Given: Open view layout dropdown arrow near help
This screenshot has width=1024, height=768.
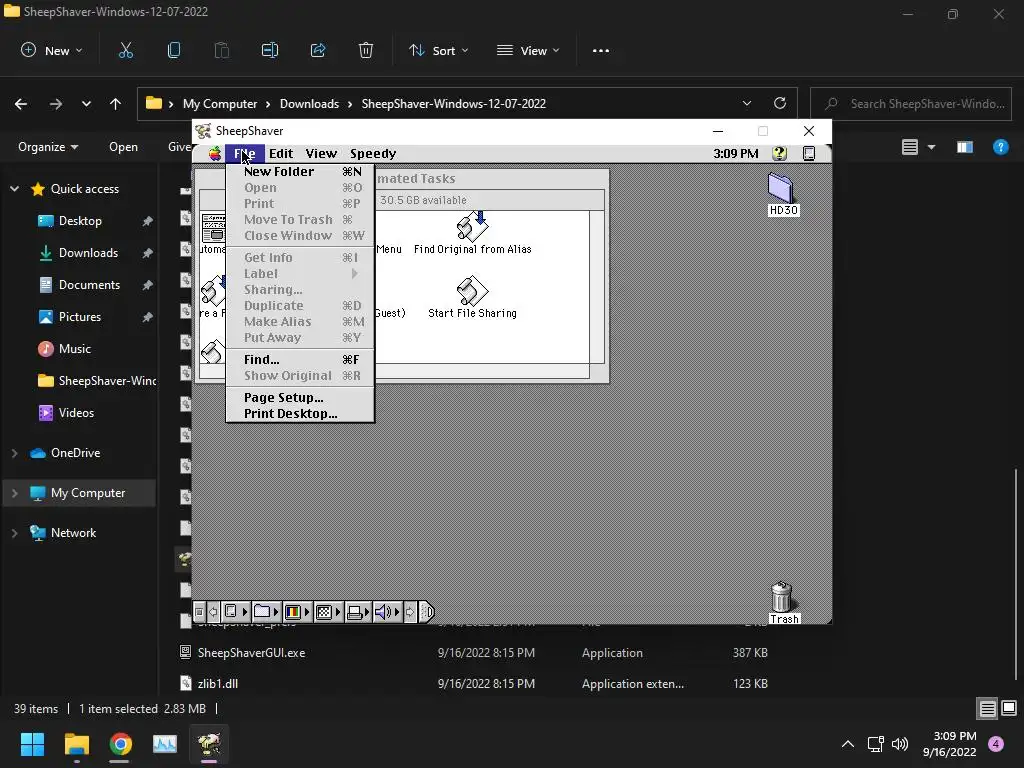Looking at the screenshot, I should point(931,147).
